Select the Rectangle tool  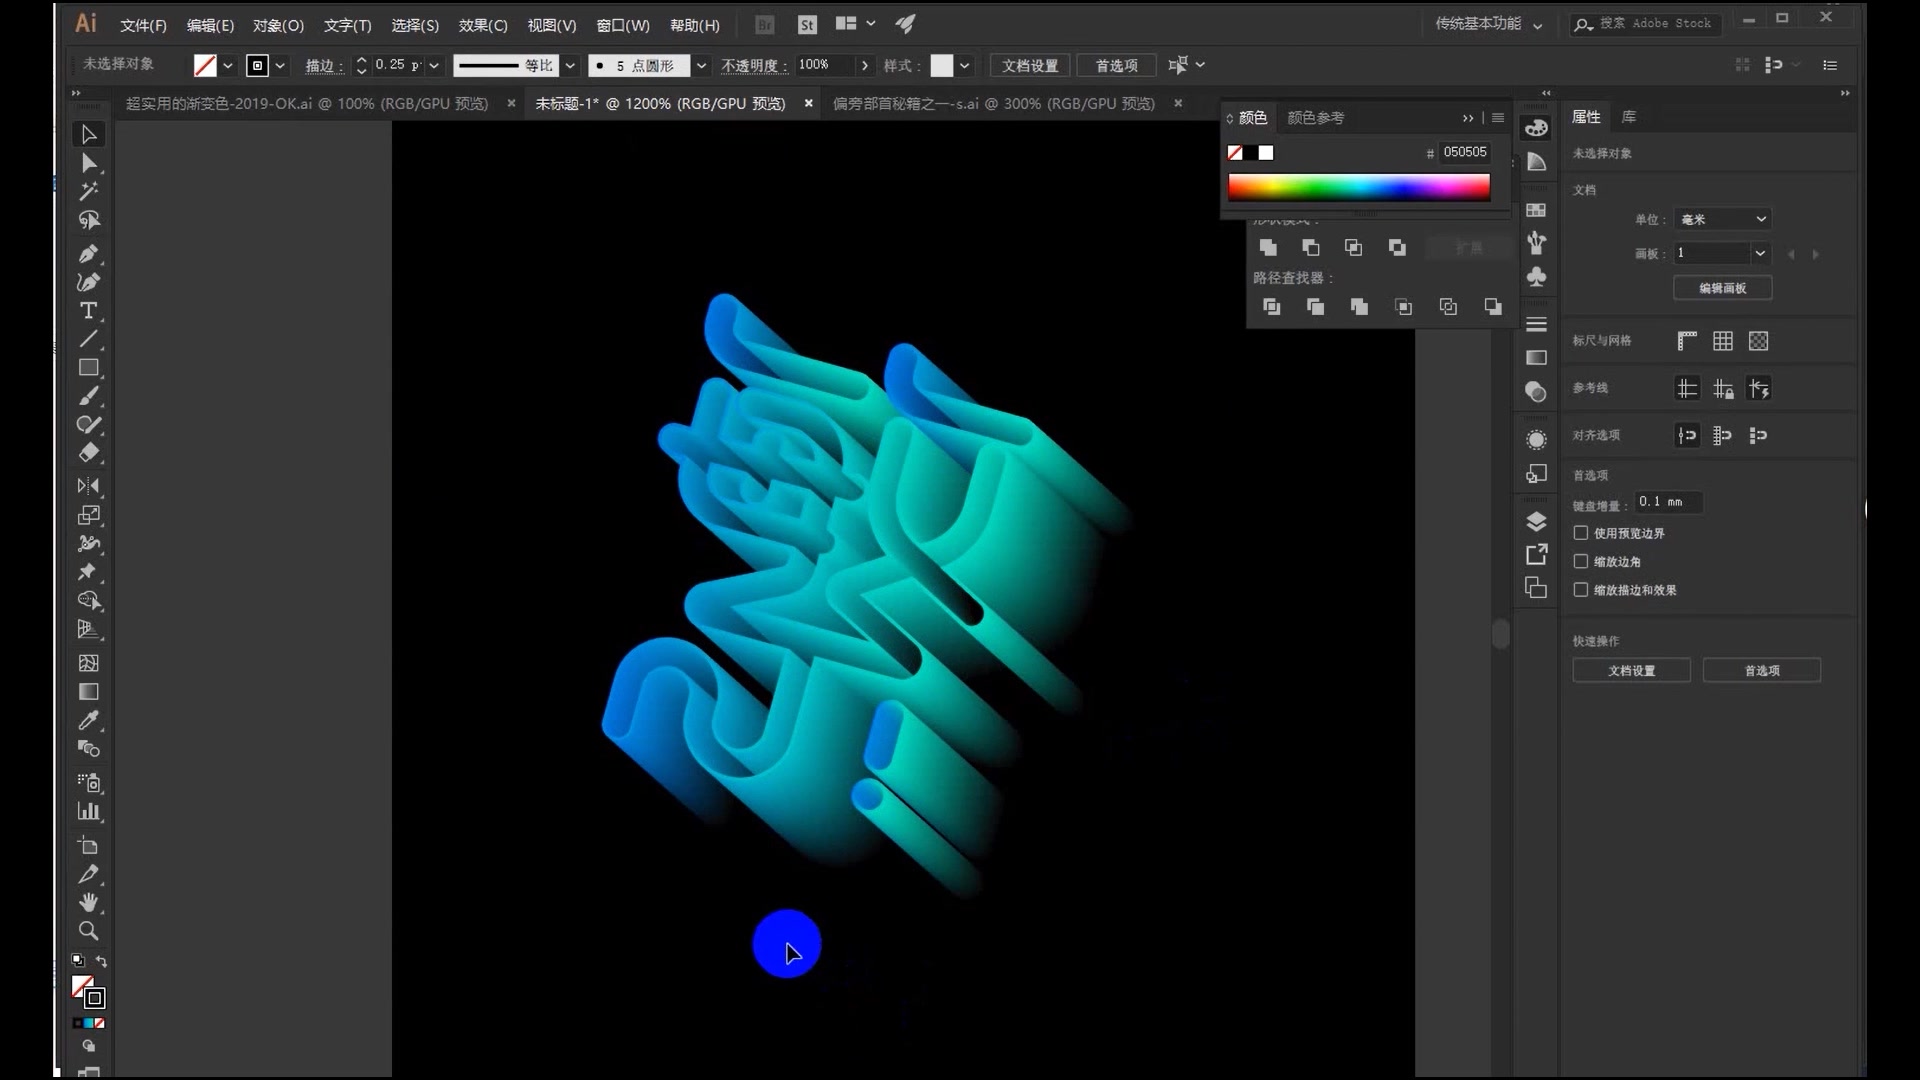pos(88,368)
